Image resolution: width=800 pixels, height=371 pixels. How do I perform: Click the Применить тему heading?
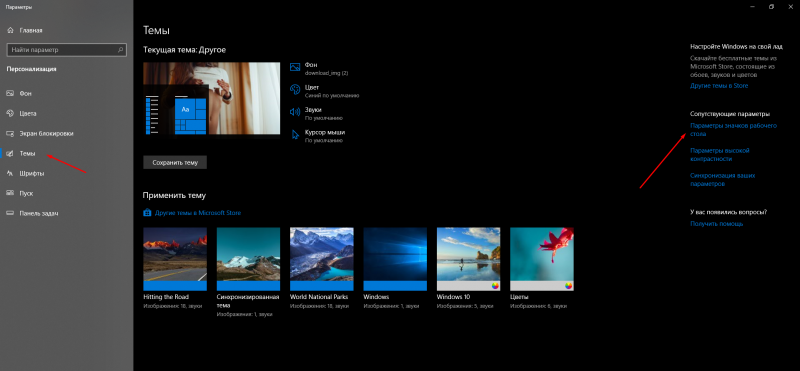pyautogui.click(x=174, y=195)
